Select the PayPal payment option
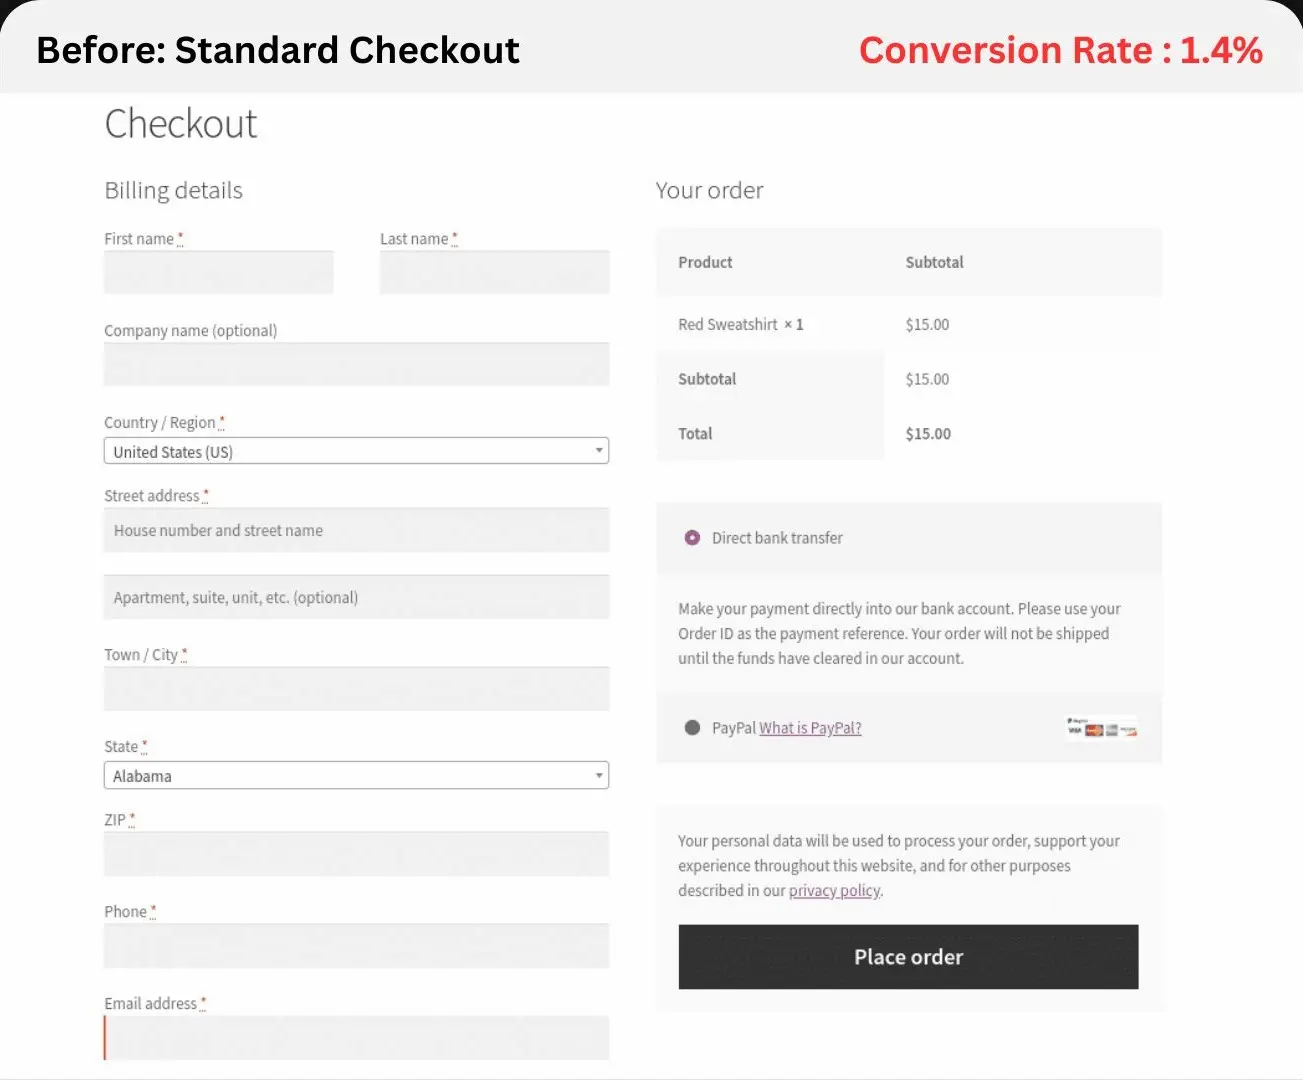Image resolution: width=1303 pixels, height=1080 pixels. (x=692, y=728)
